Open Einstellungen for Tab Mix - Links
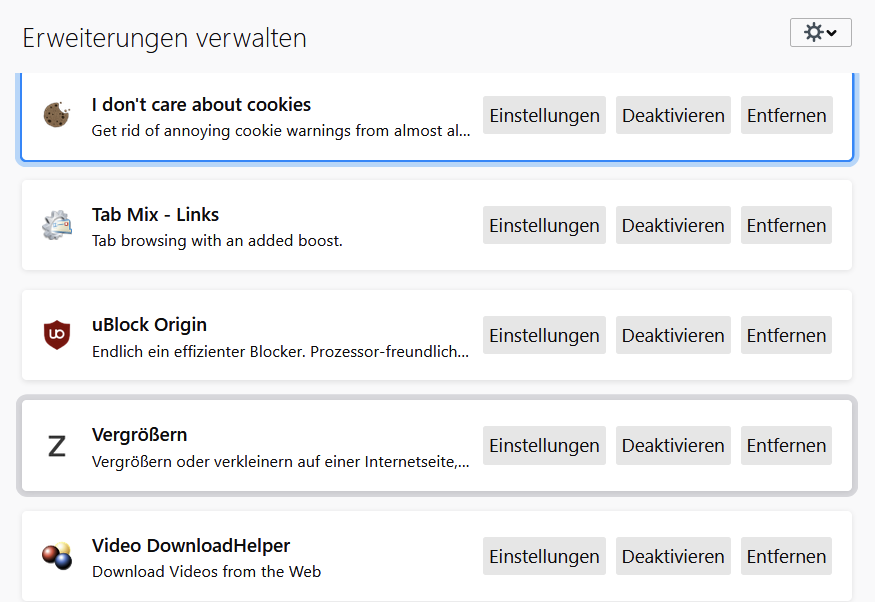The image size is (875, 602). pyautogui.click(x=544, y=225)
